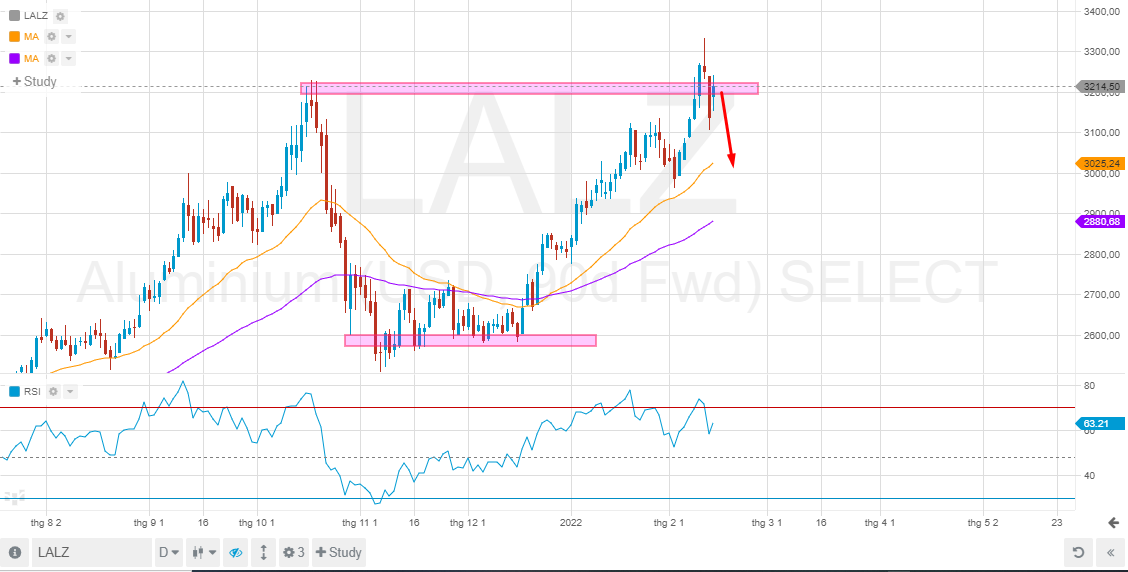The height and width of the screenshot is (572, 1128).
Task: Click the RSI legend label
Action: coord(32,391)
